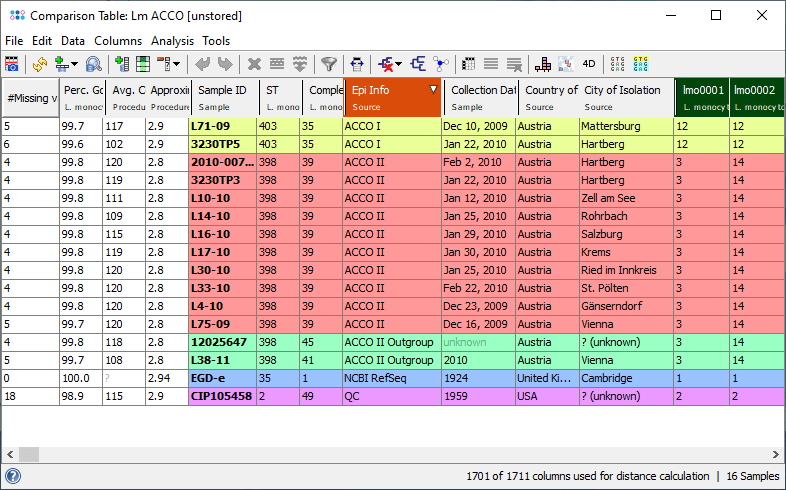Click the geographic map scatter icon
This screenshot has width=786, height=490.
point(566,64)
